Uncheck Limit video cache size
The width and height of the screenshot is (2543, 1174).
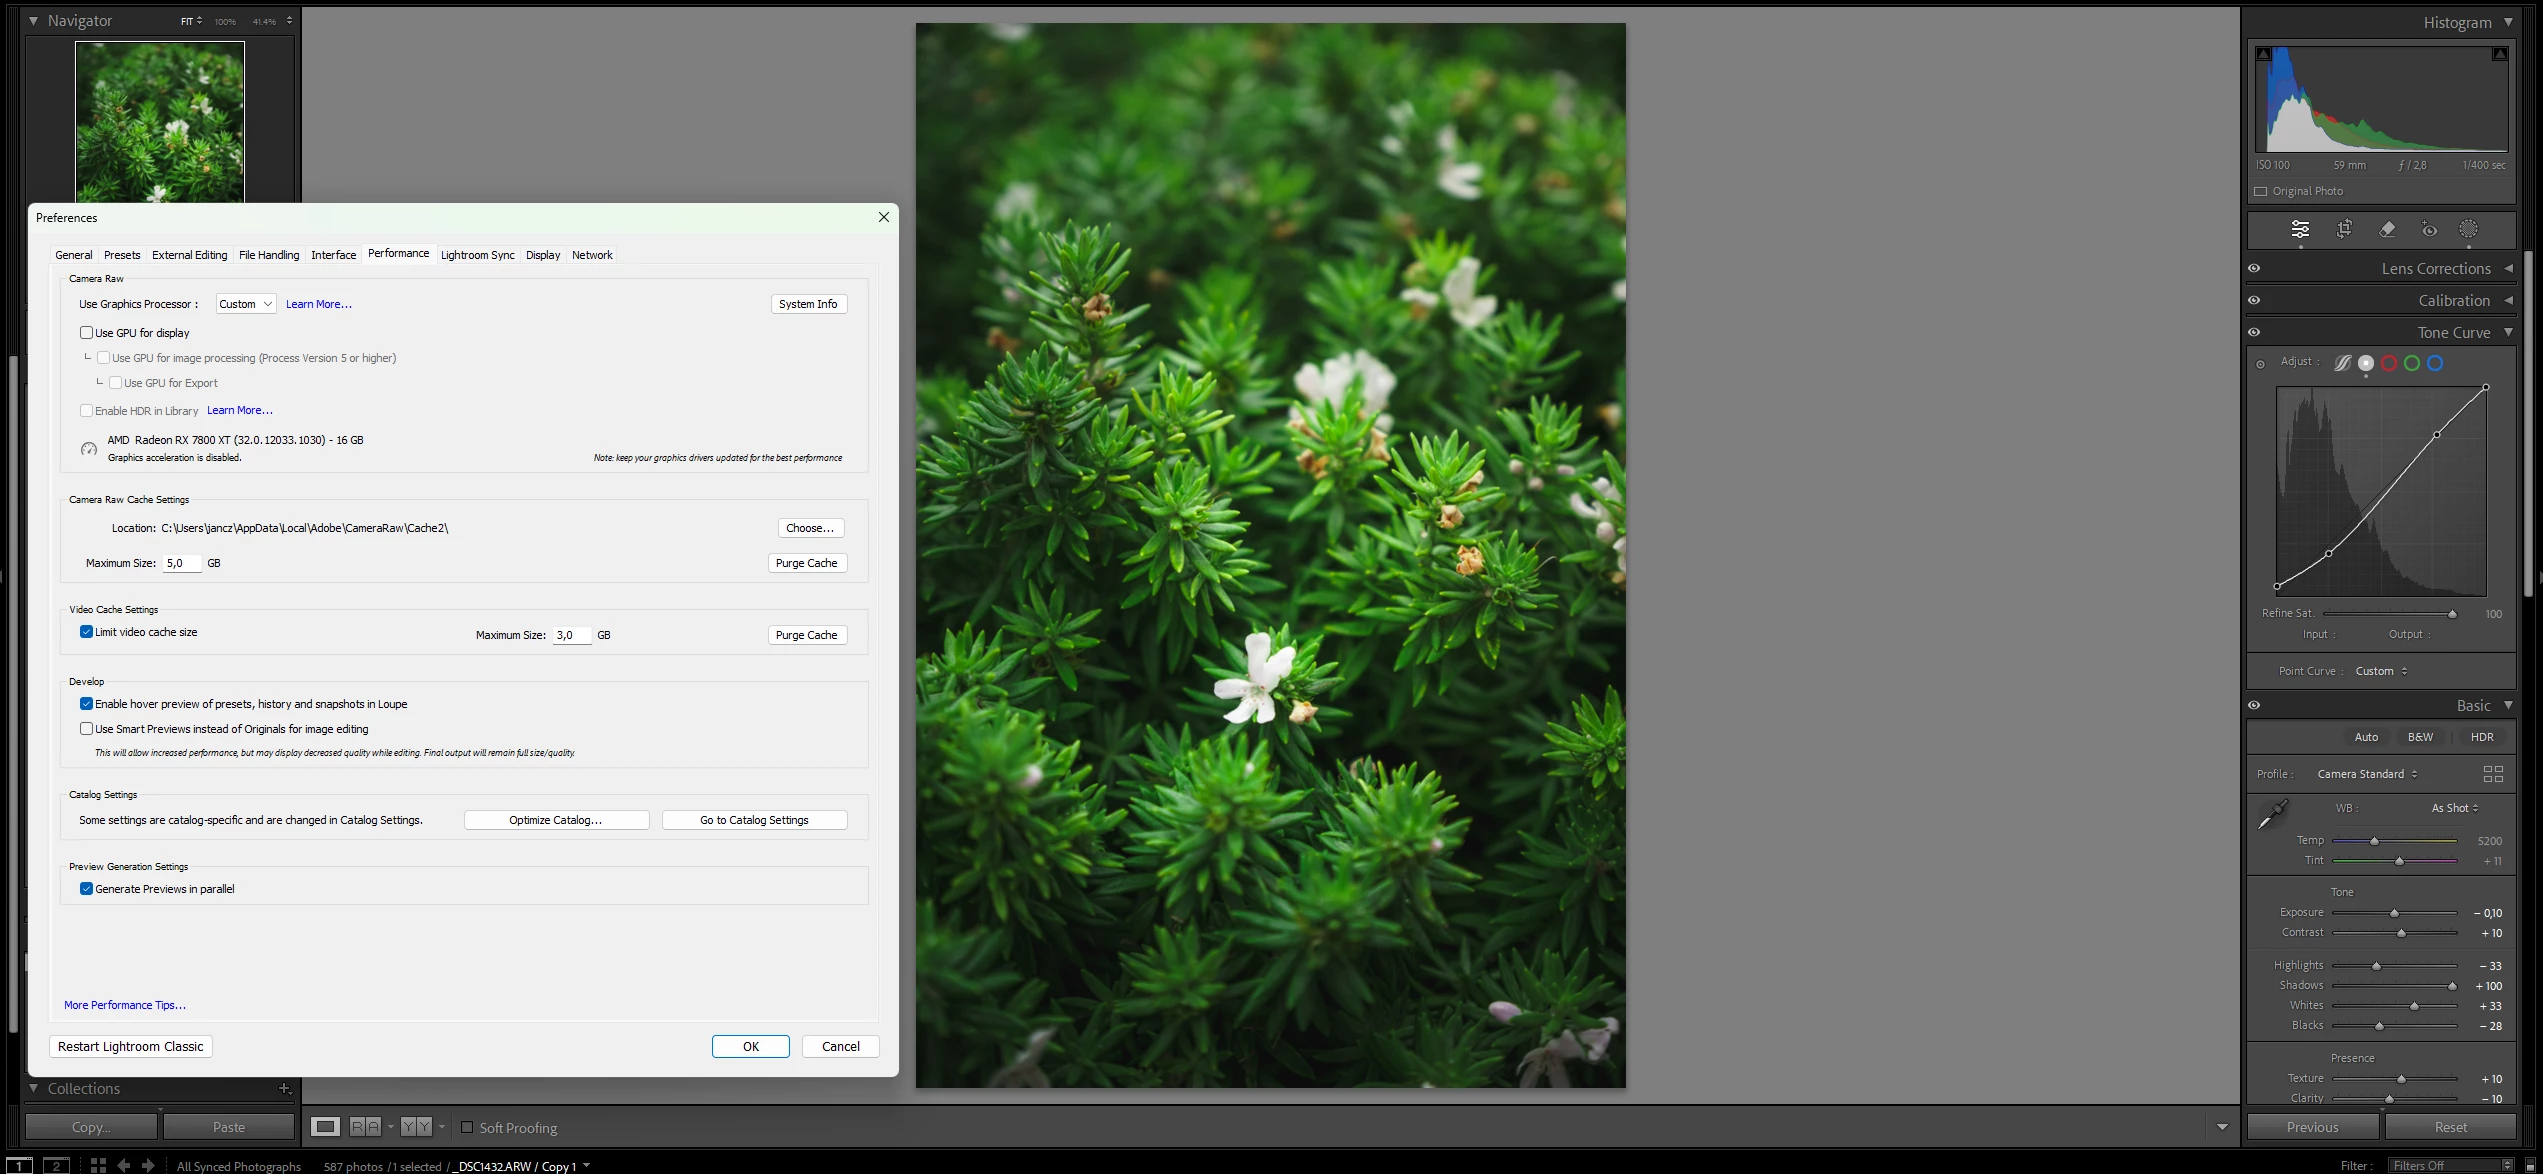pyautogui.click(x=87, y=632)
